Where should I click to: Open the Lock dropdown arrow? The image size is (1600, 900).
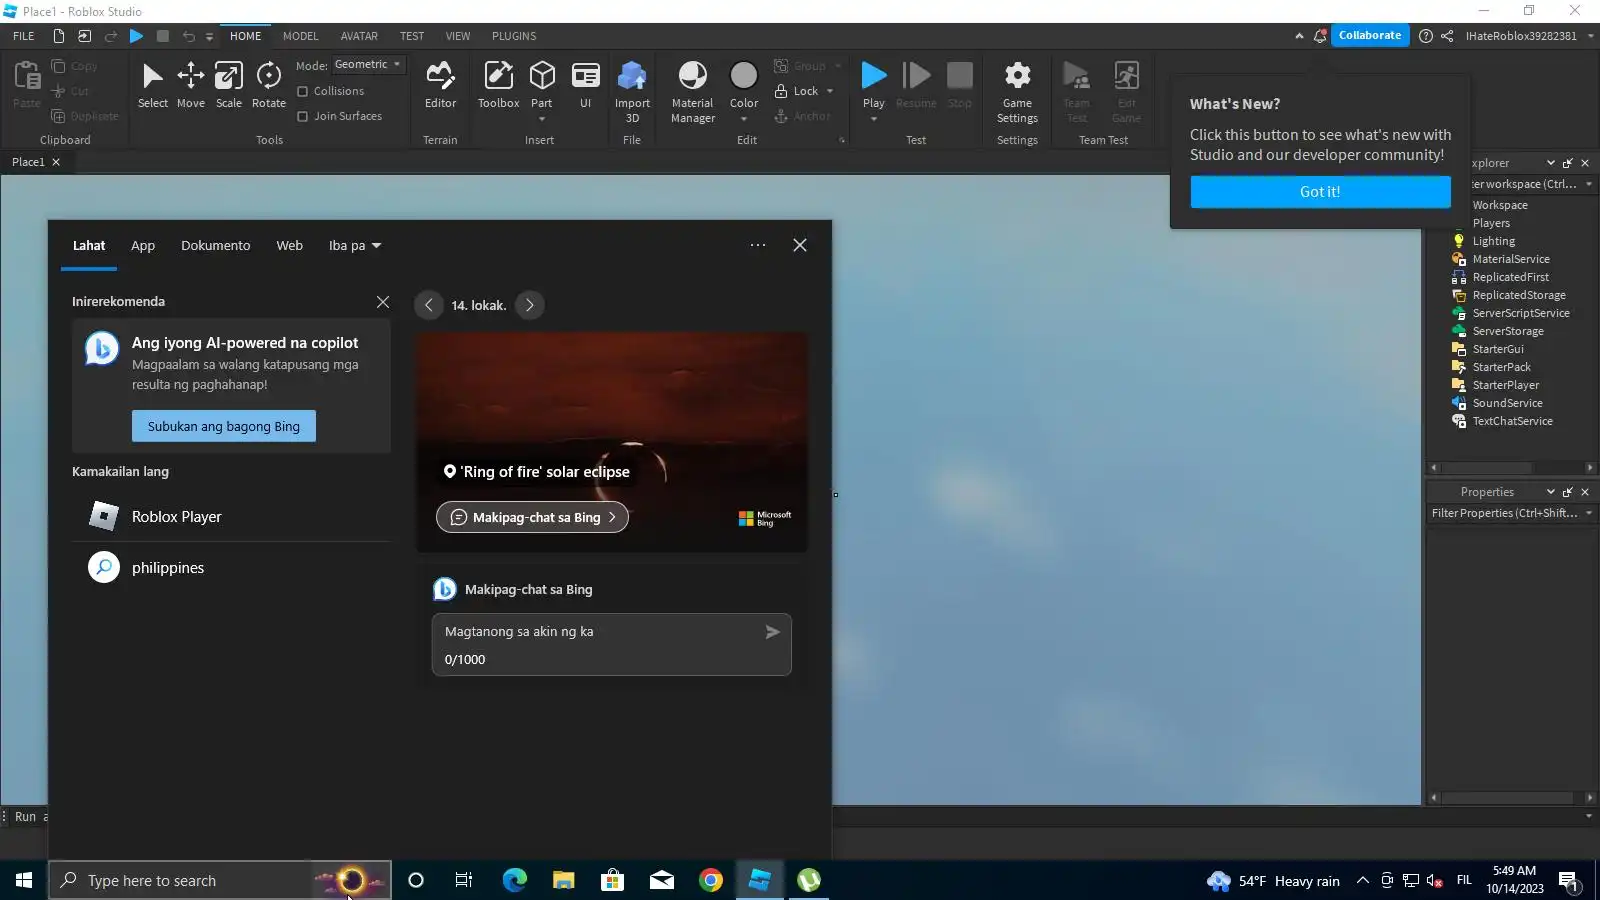[x=830, y=91]
